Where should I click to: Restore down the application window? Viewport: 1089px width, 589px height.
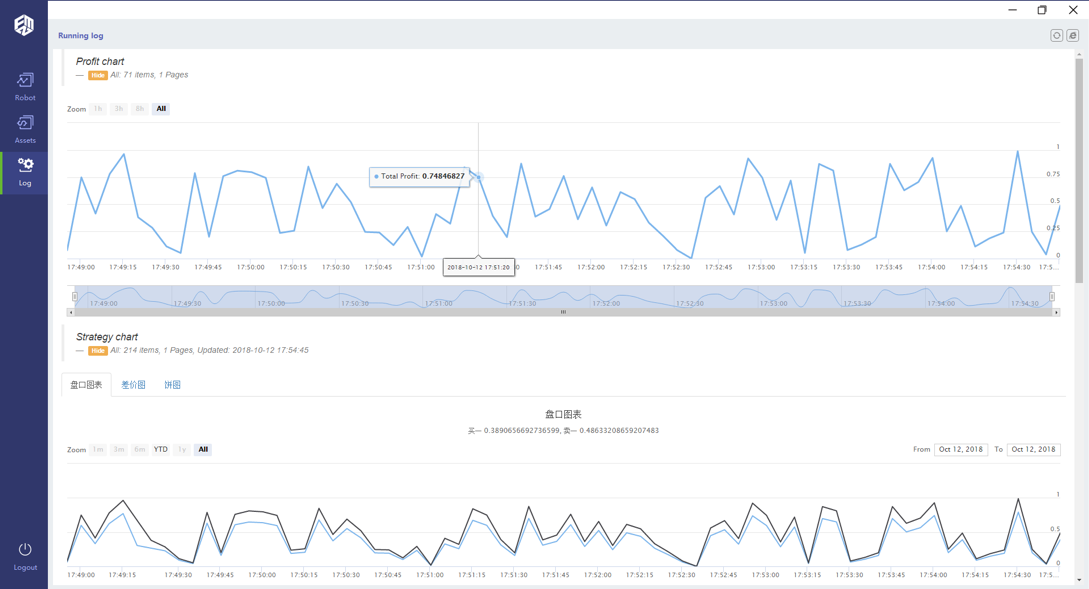[1042, 10]
